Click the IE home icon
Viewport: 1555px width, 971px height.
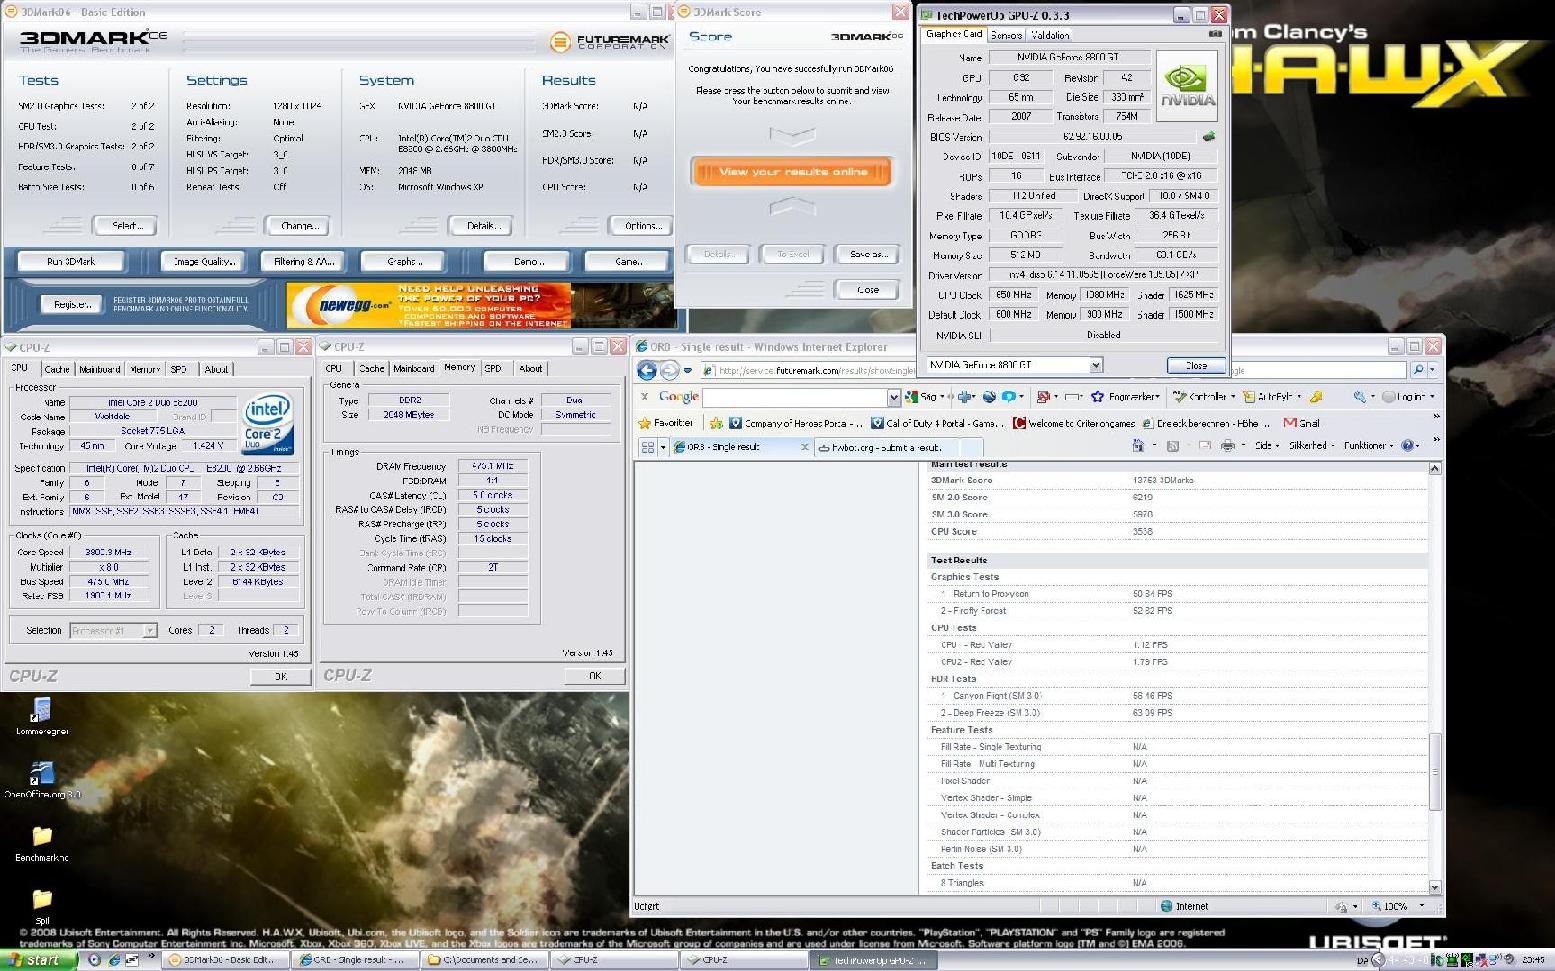tap(1138, 446)
